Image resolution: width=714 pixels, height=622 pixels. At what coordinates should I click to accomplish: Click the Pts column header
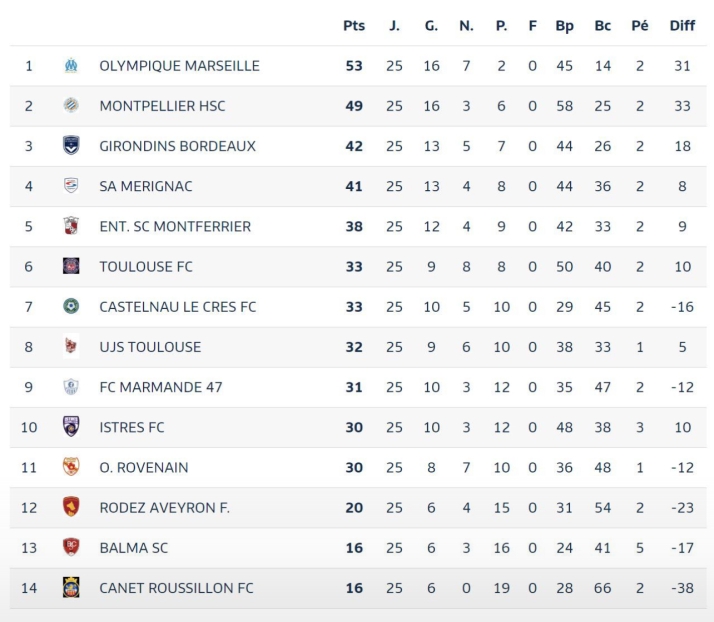(x=354, y=26)
